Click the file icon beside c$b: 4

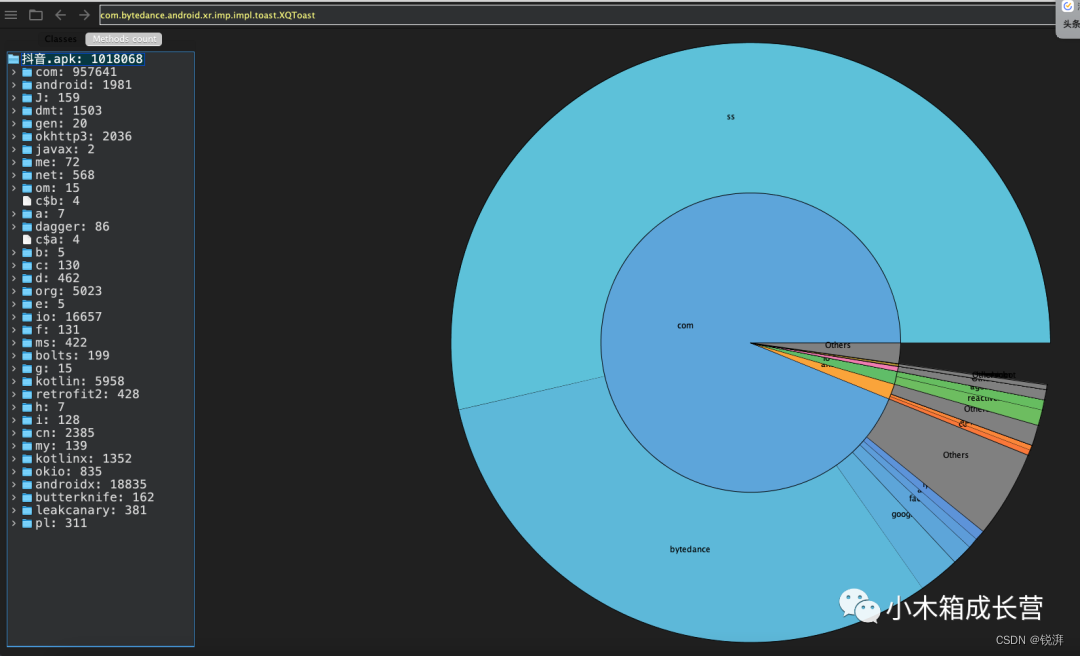click(x=27, y=201)
